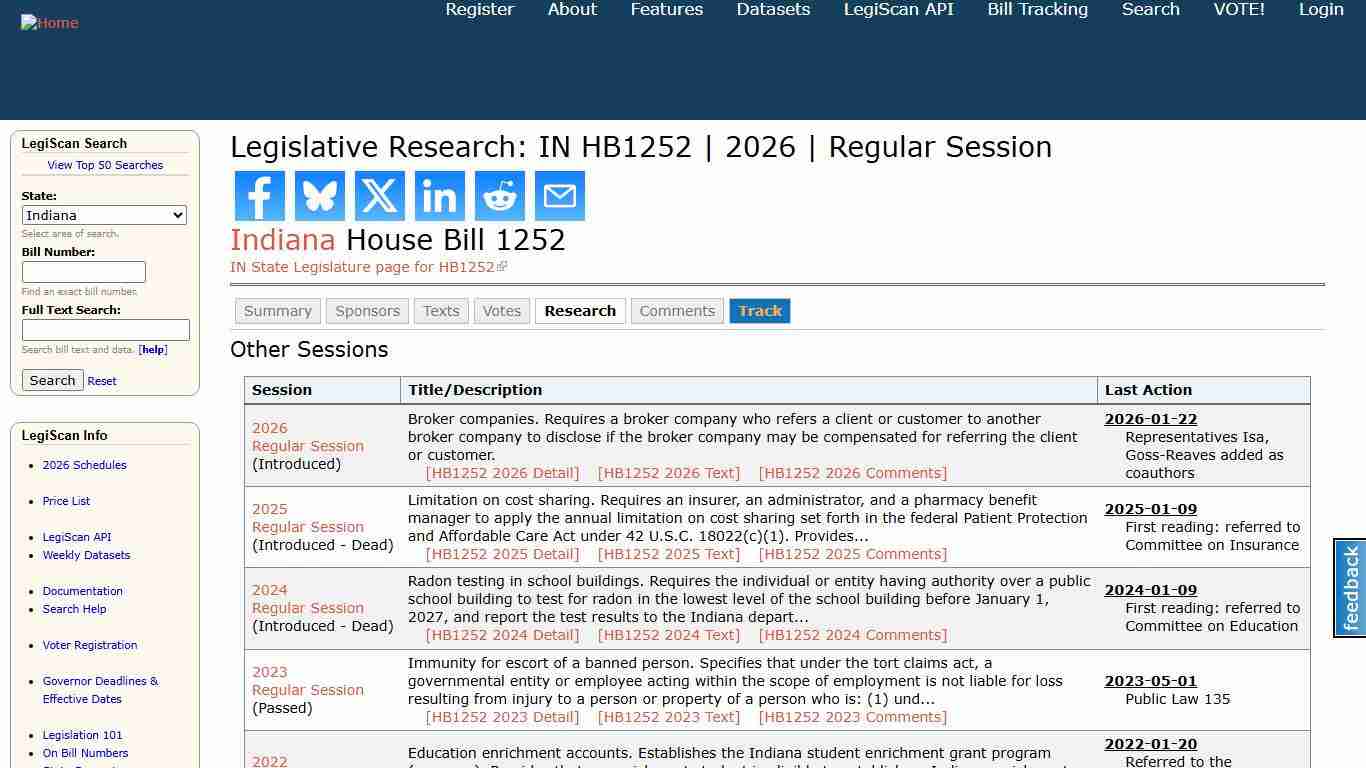Click the Home logo
Image resolution: width=1366 pixels, height=768 pixels.
click(49, 22)
